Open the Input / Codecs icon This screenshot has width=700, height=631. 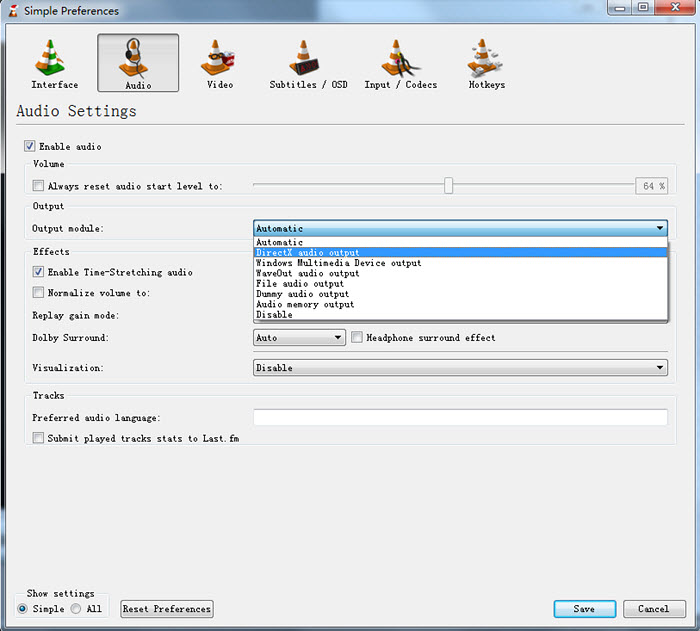pos(400,58)
